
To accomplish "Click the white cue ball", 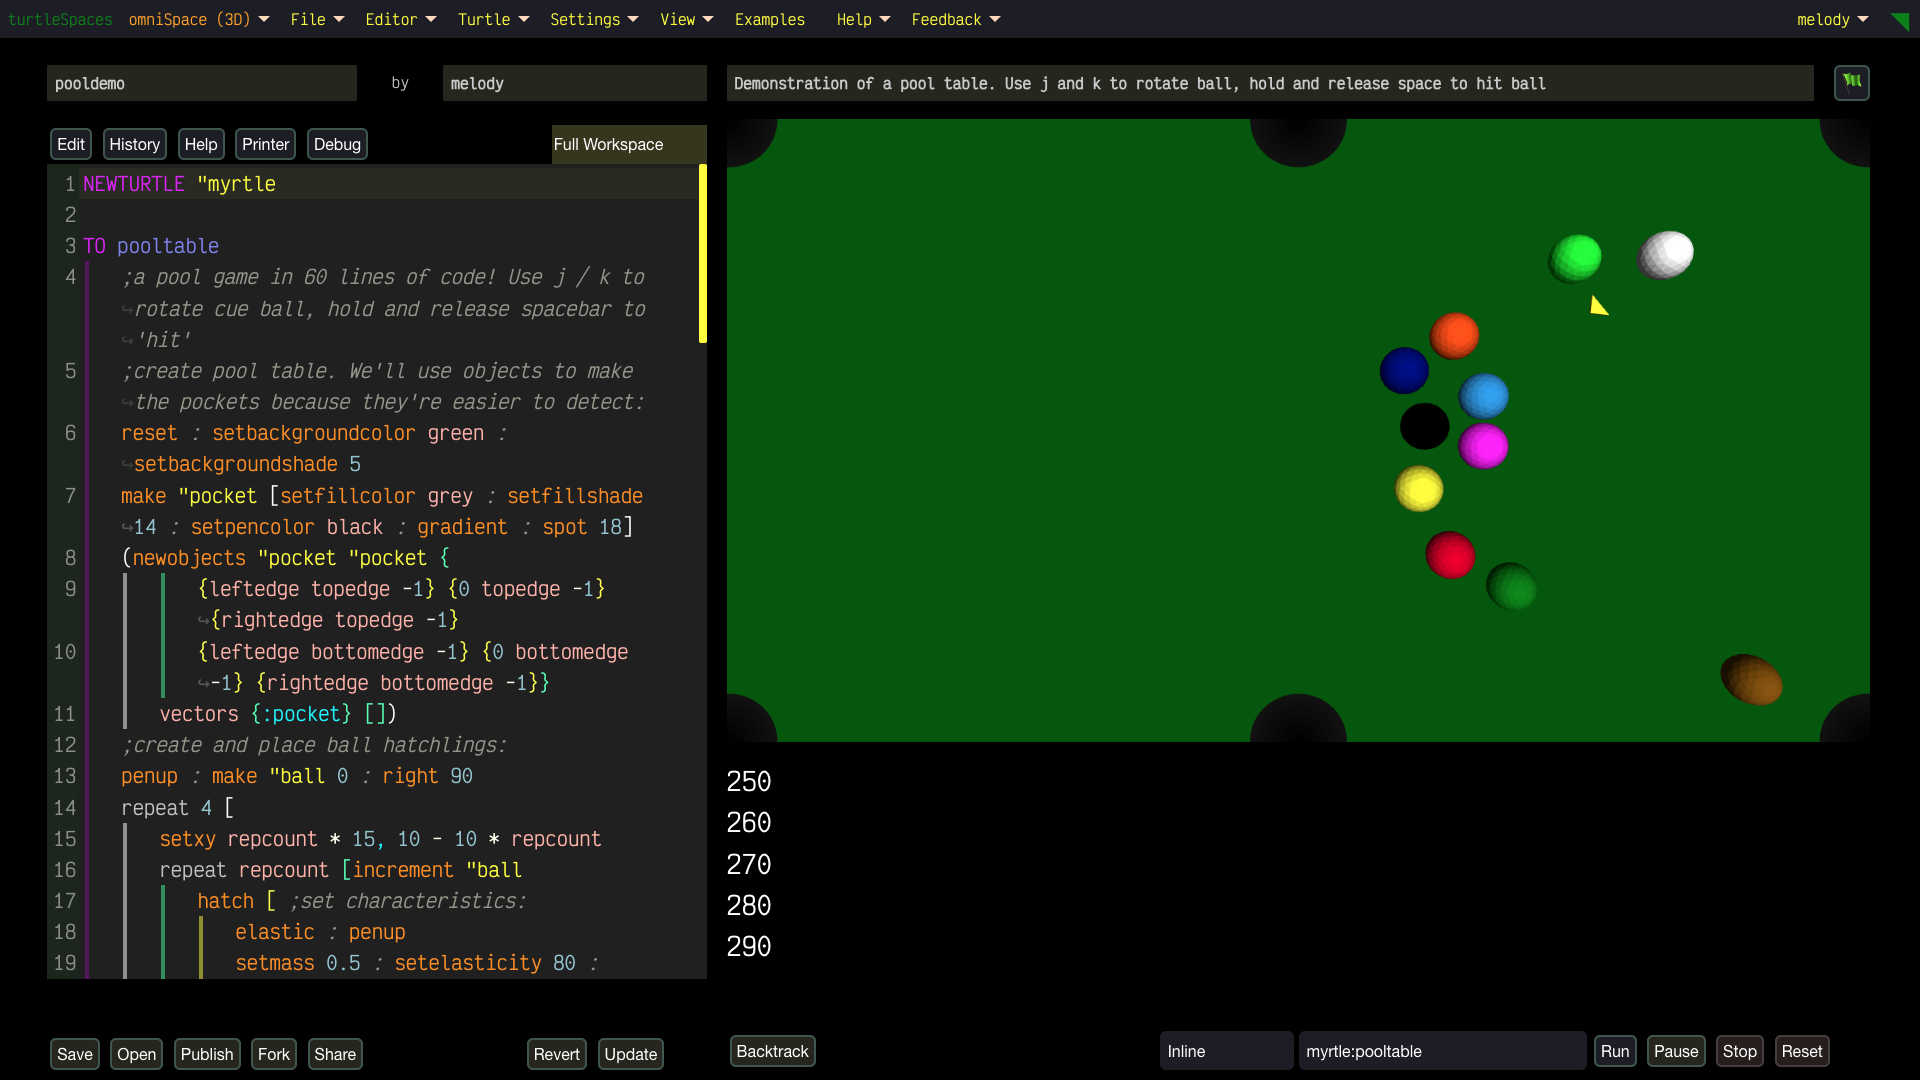I will (x=1666, y=254).
